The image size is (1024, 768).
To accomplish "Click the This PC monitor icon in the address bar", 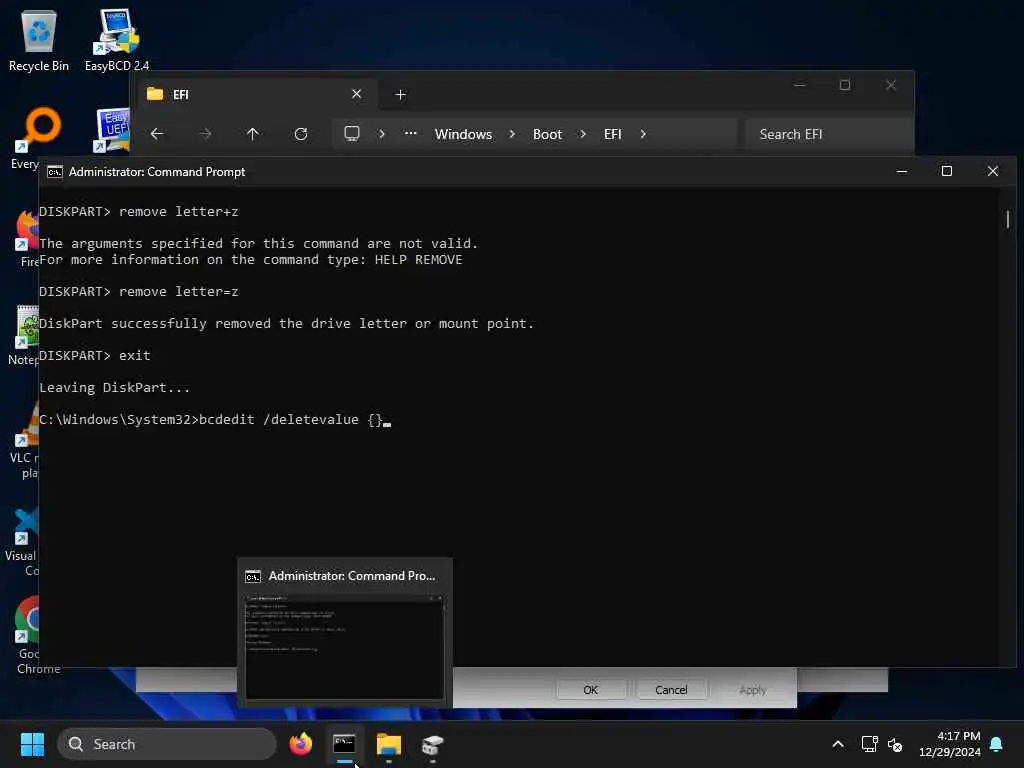I will coord(352,134).
